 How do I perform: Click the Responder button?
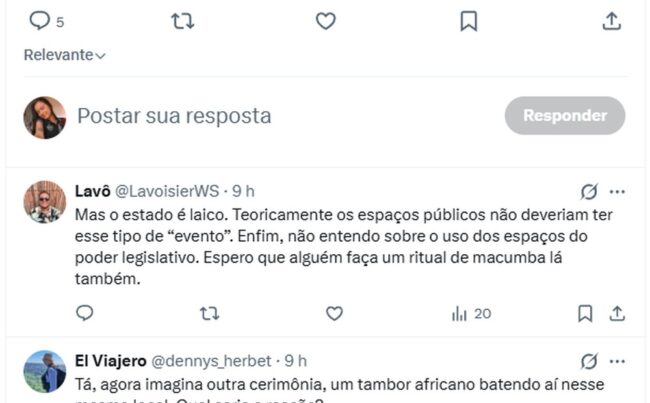[565, 116]
